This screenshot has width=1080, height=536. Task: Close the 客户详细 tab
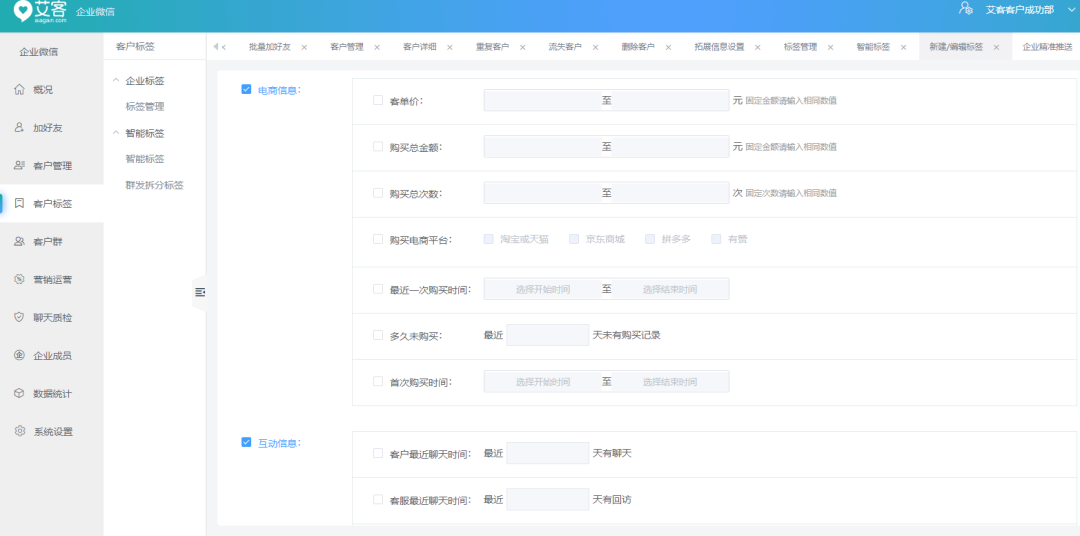[x=450, y=48]
